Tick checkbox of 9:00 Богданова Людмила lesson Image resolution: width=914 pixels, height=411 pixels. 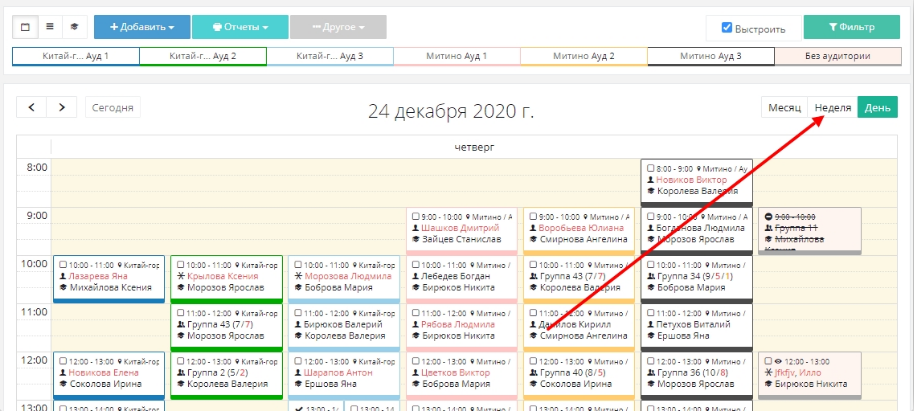(x=651, y=216)
